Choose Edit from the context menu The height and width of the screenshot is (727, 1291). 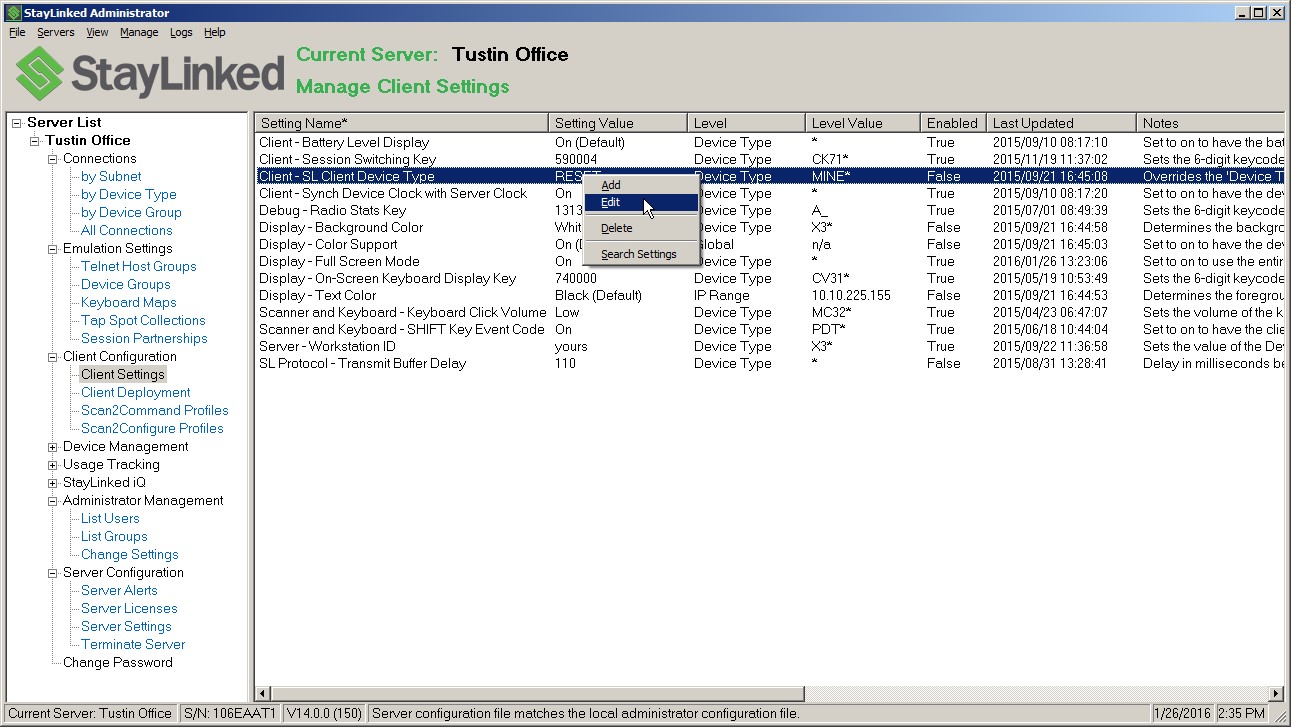click(640, 202)
